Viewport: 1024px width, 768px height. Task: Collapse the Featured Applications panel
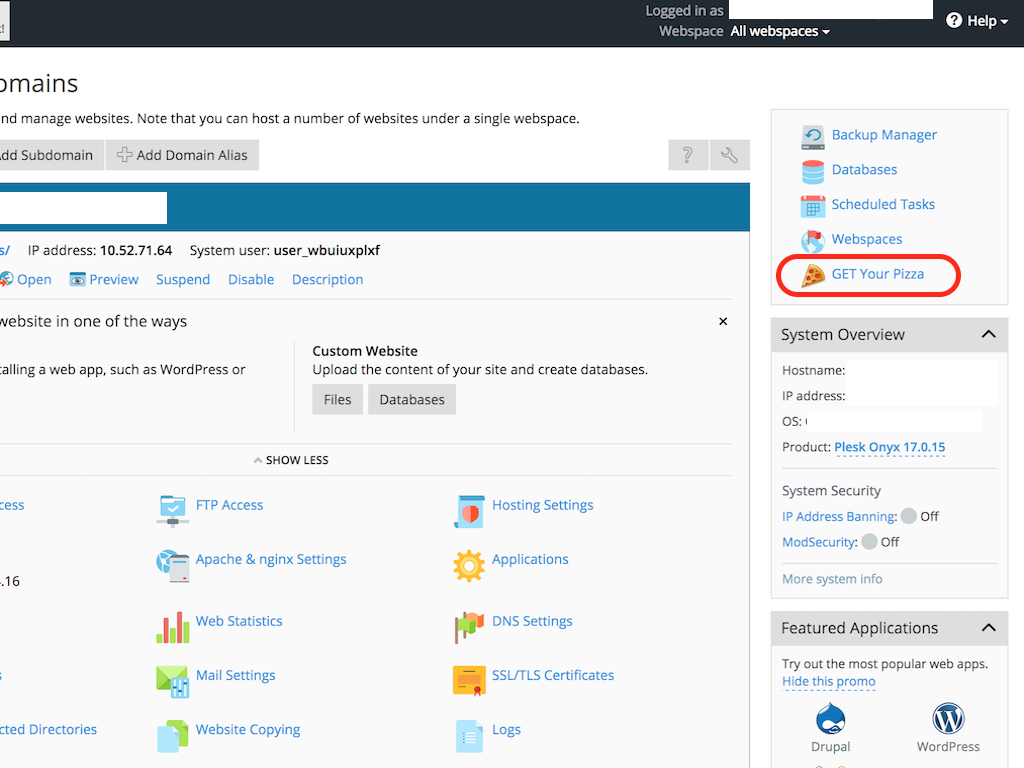coord(988,628)
